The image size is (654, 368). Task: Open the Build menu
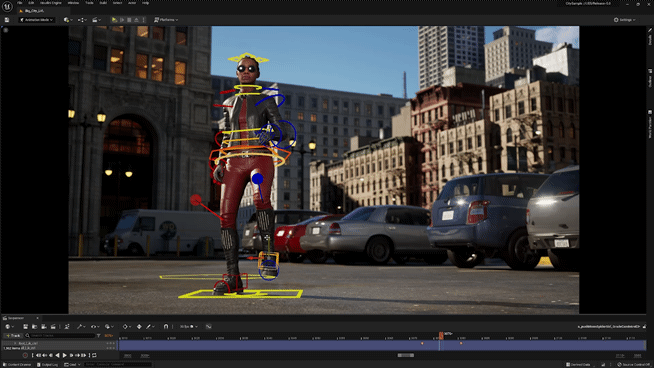click(x=103, y=3)
